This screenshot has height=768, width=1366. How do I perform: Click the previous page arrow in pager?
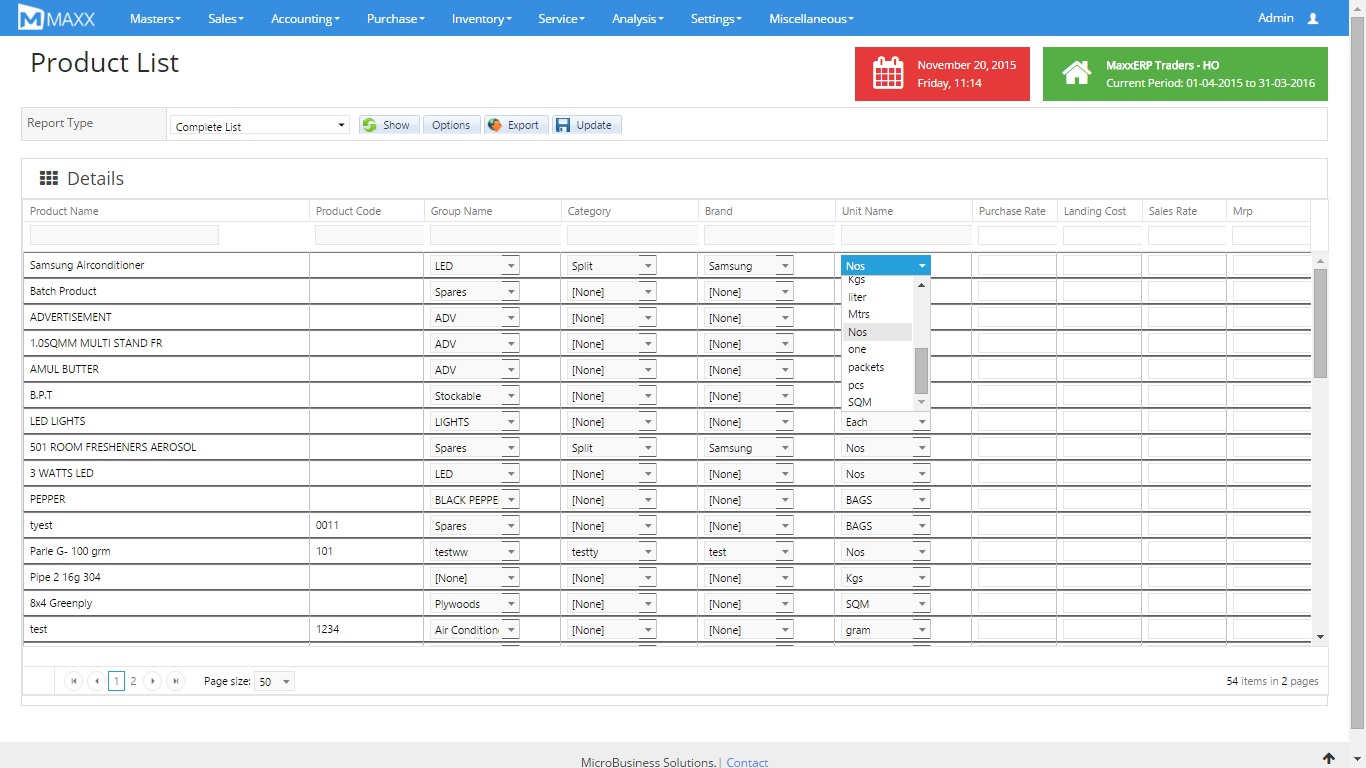click(x=96, y=681)
